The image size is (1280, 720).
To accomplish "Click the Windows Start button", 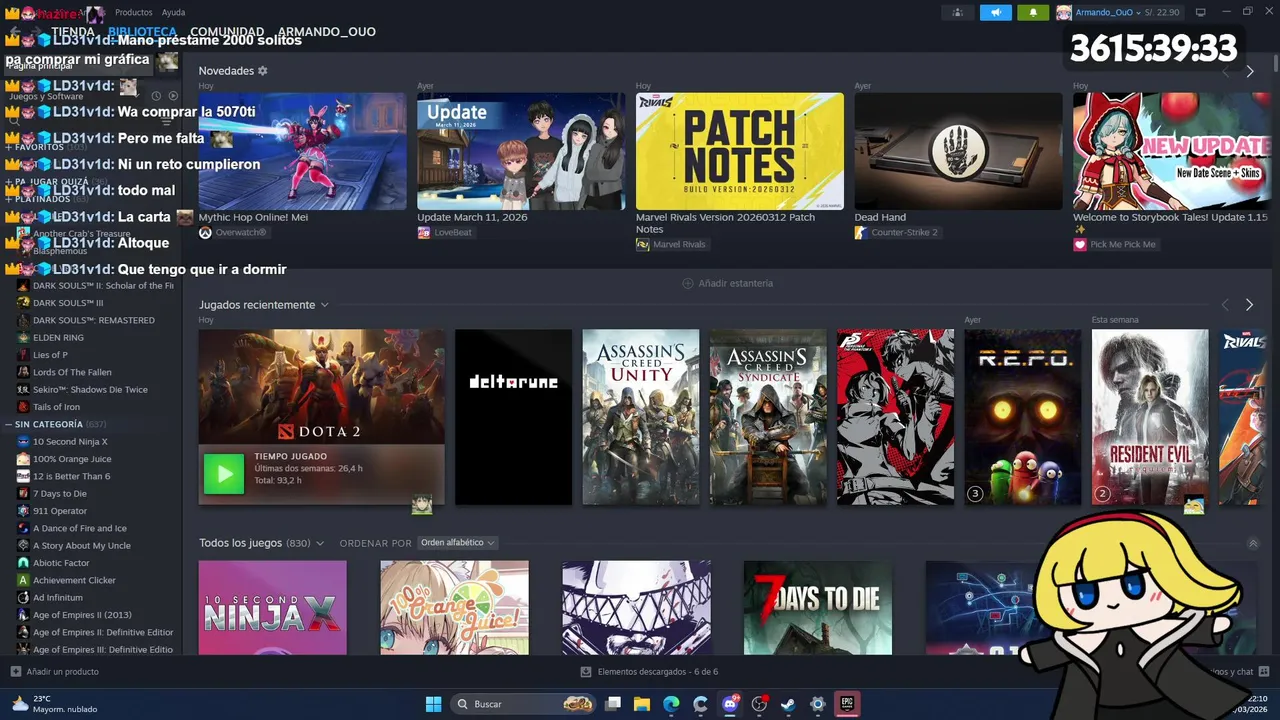I will coord(434,704).
